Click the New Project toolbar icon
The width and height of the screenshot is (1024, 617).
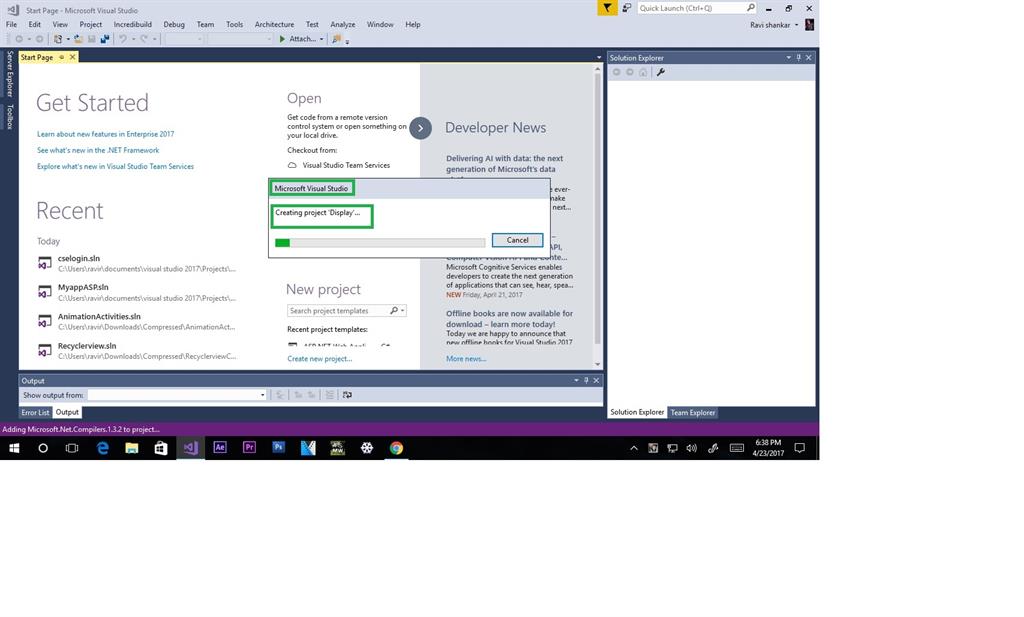tap(58, 39)
